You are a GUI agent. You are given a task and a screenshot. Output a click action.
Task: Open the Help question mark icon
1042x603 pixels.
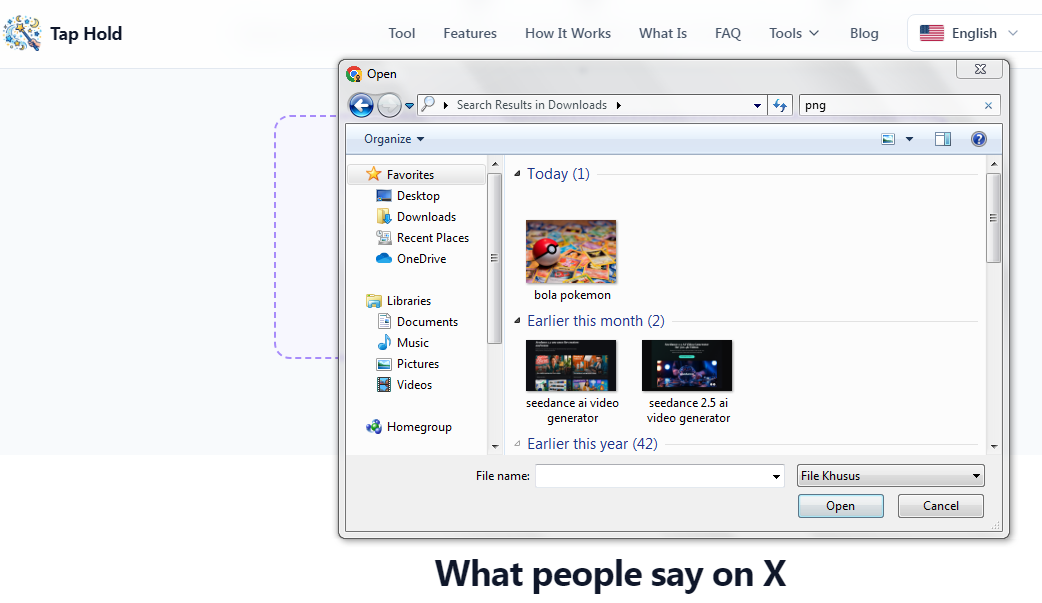pos(978,139)
